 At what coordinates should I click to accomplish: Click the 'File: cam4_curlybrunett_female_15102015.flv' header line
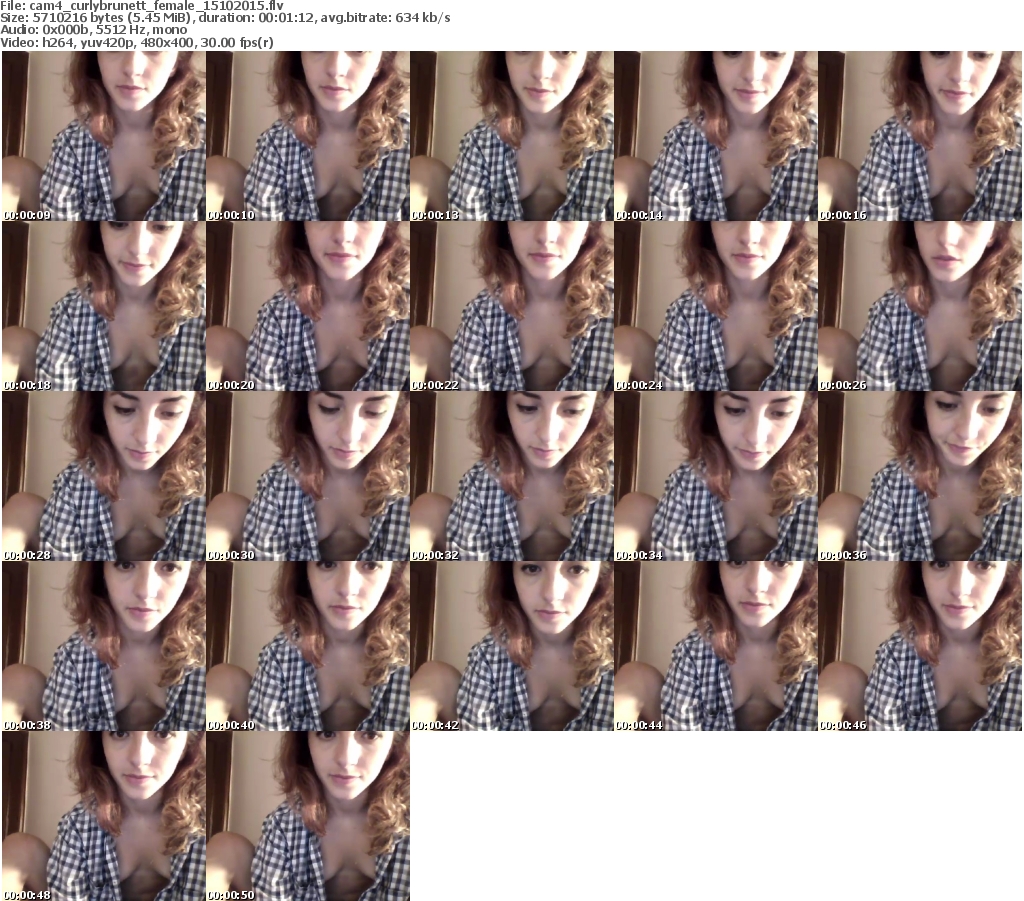(142, 6)
